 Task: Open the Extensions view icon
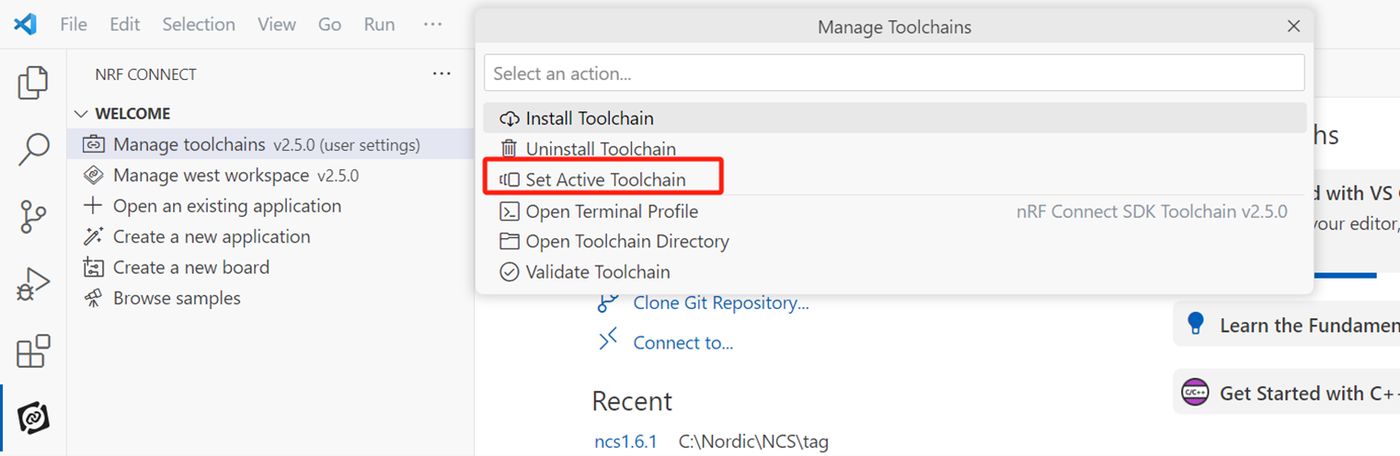(x=33, y=351)
